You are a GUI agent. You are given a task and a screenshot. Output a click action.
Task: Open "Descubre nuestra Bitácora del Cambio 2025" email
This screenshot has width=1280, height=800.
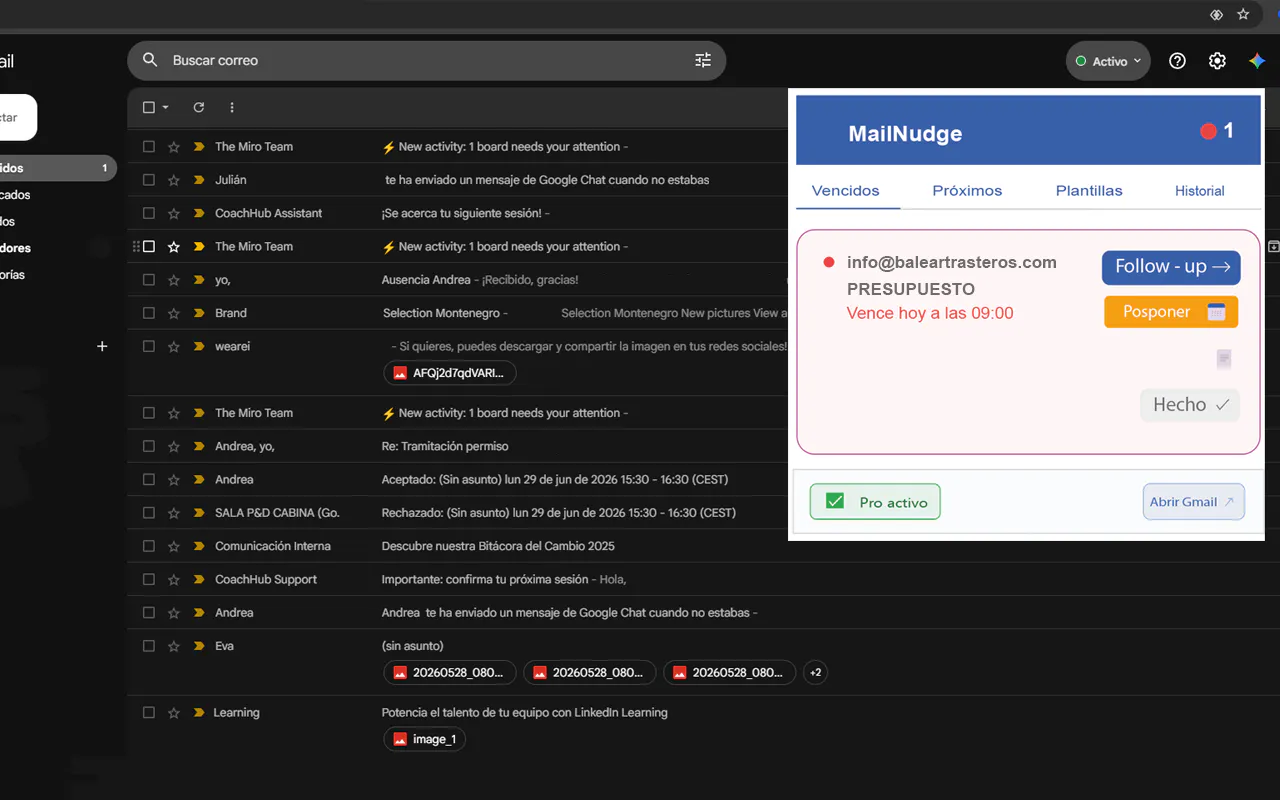point(498,546)
